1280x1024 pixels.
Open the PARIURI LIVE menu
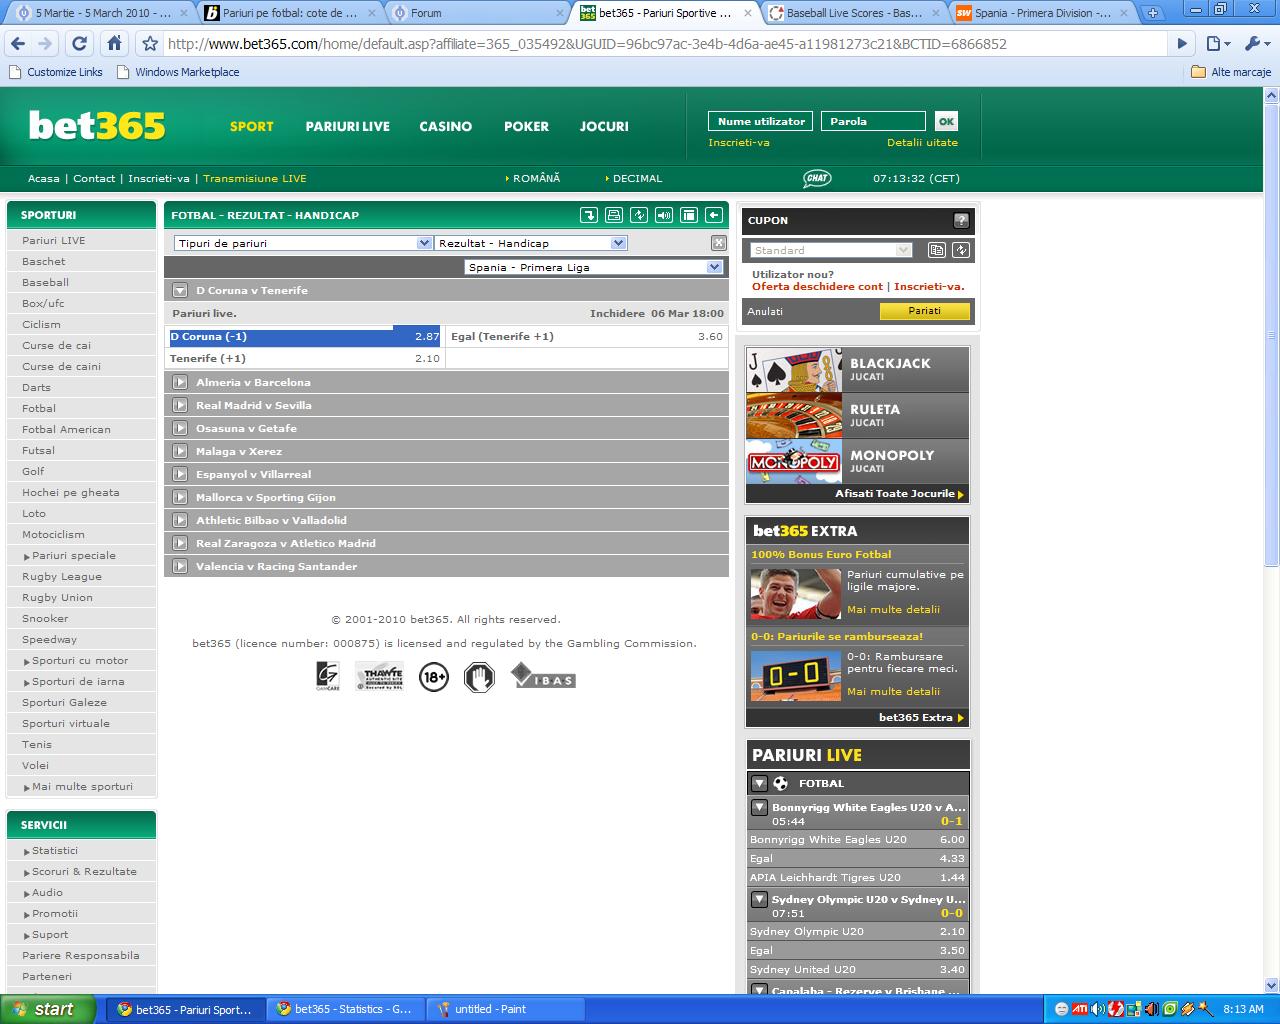click(348, 126)
